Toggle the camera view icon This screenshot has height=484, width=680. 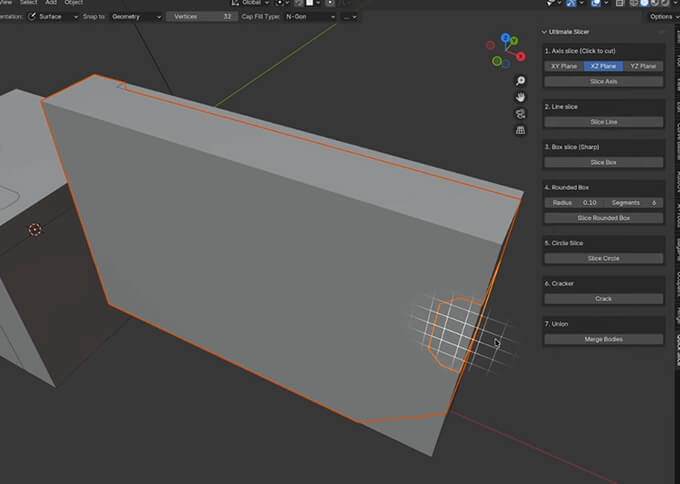pos(520,114)
